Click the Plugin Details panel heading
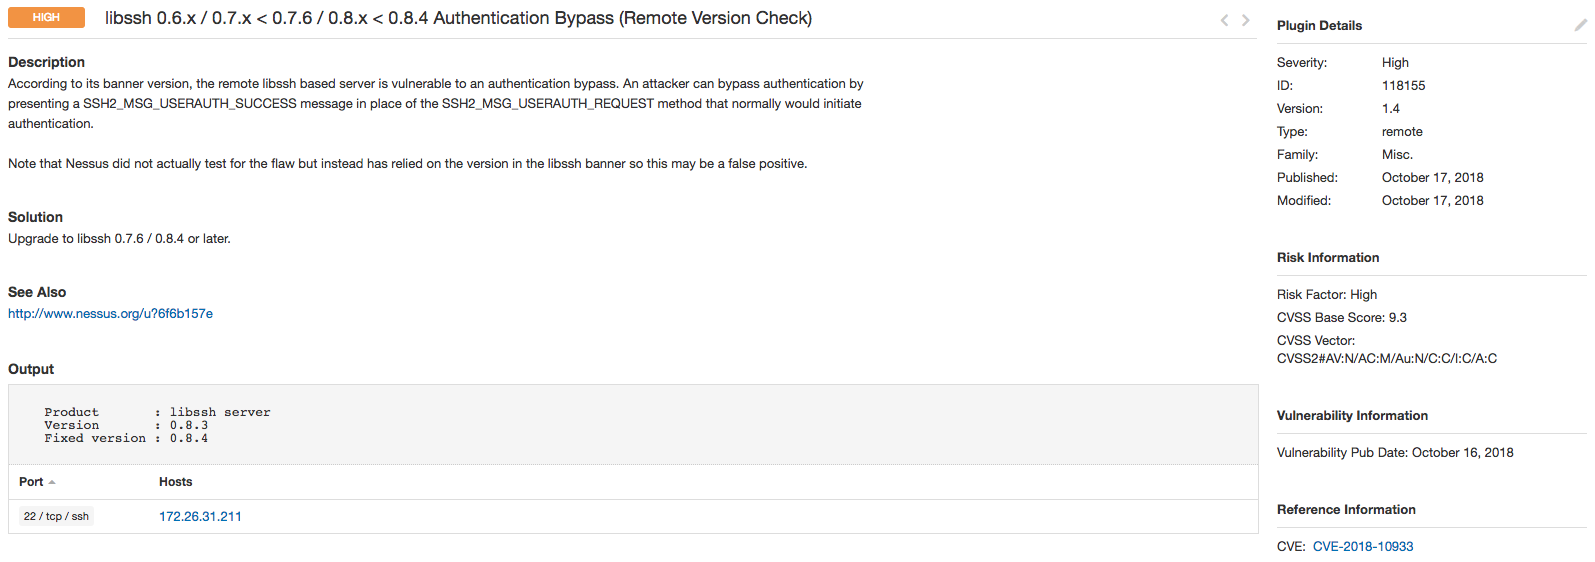 click(1319, 26)
